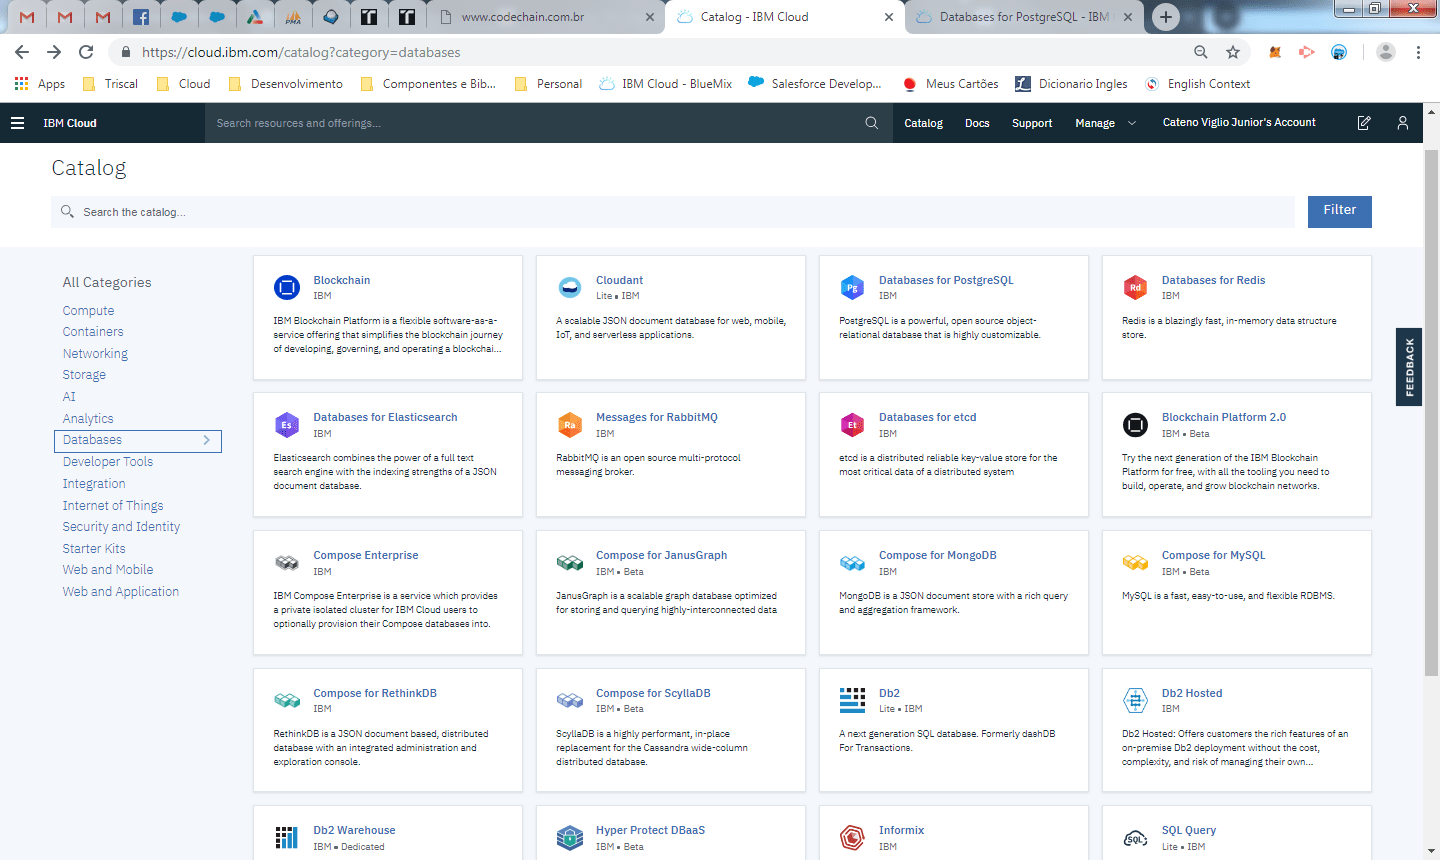Reload the page with browser refresh icon

click(x=86, y=52)
